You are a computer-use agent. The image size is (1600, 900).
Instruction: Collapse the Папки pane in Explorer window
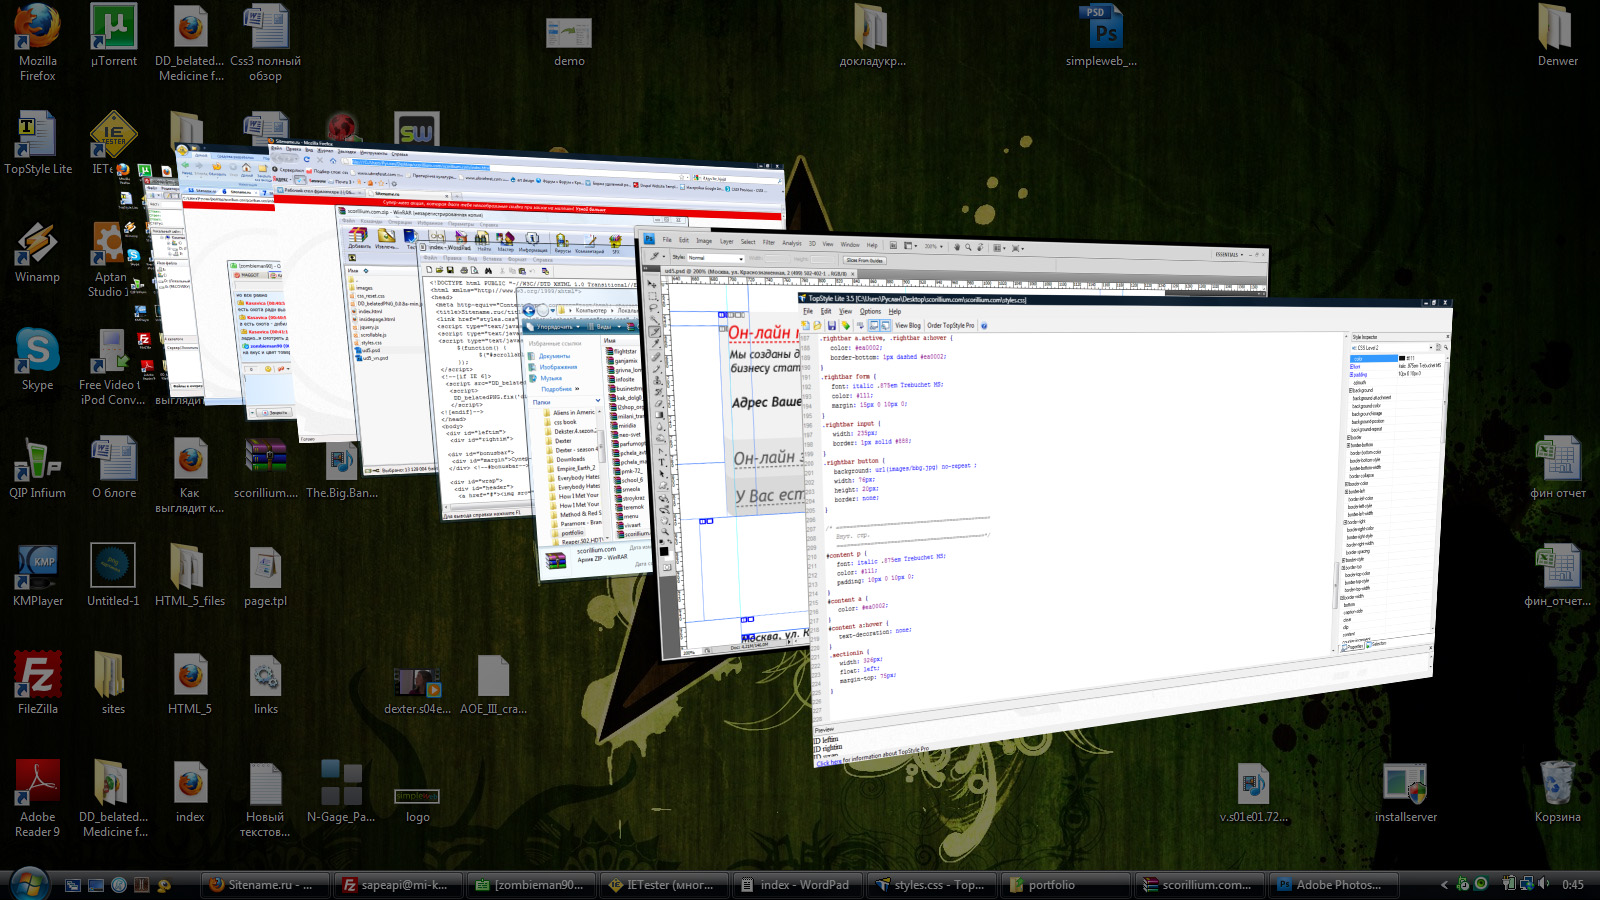(598, 400)
